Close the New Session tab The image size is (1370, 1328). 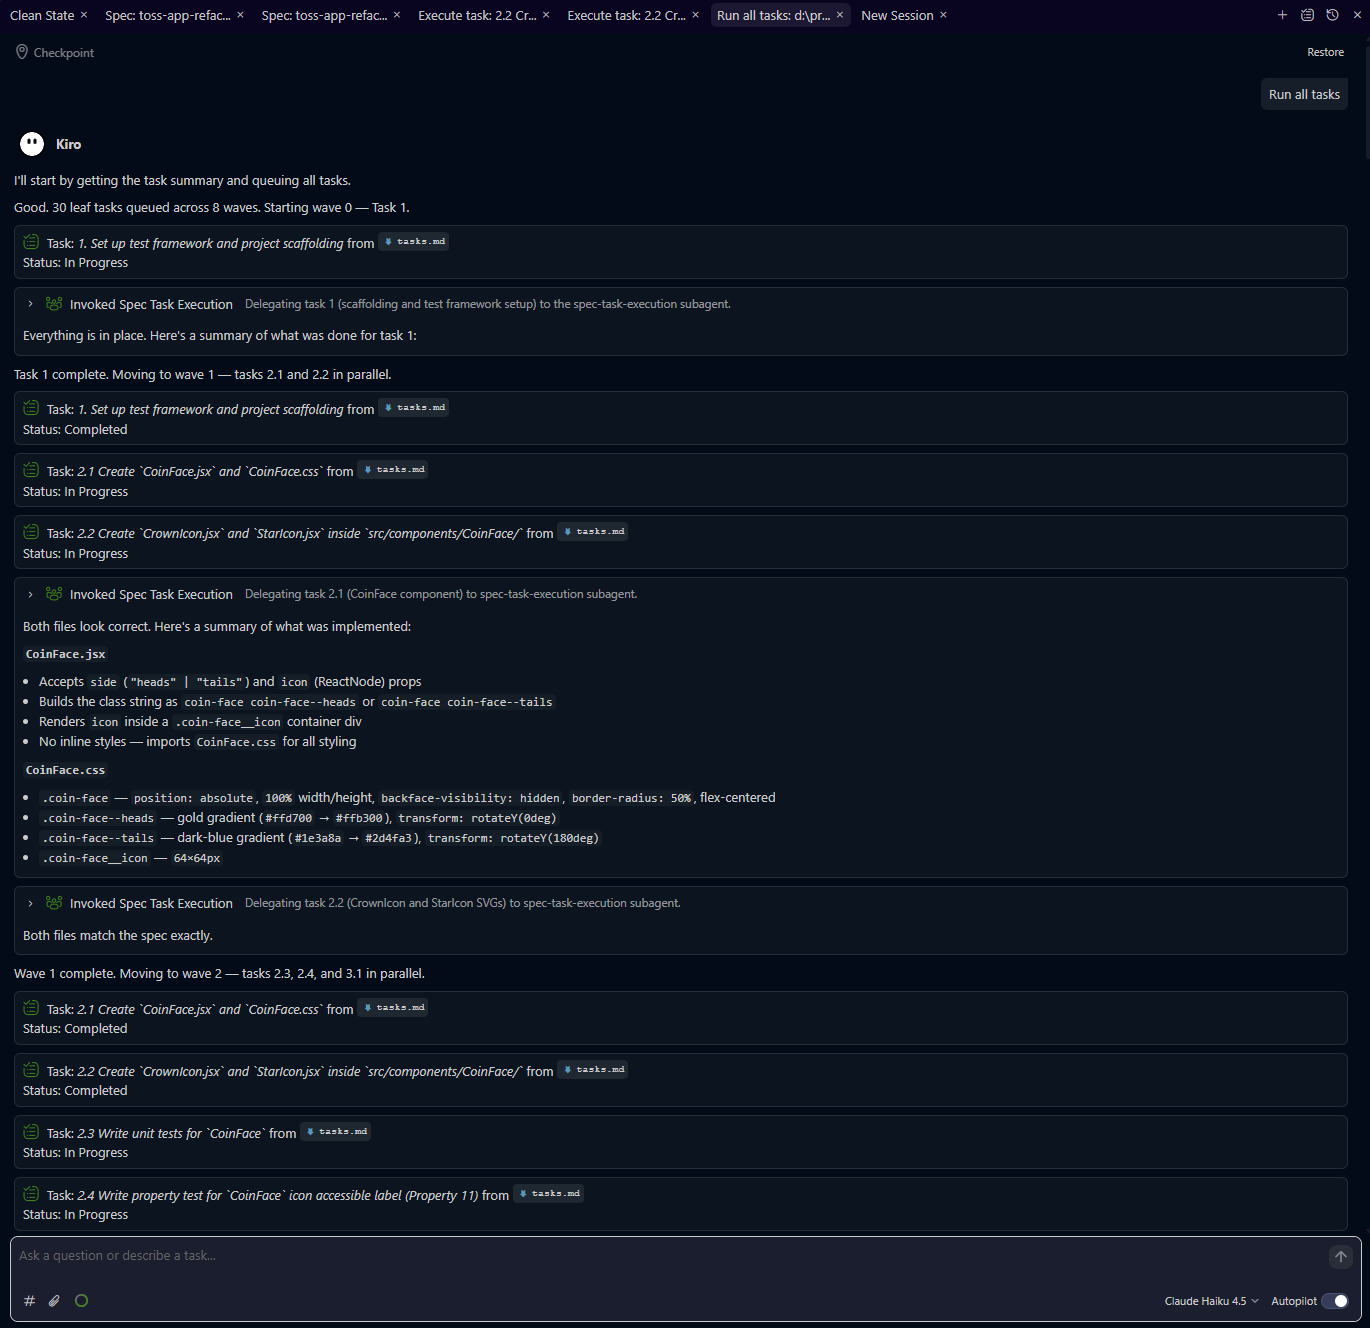[943, 15]
